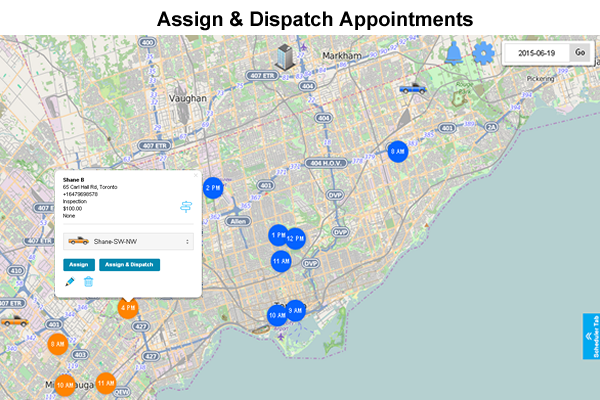The height and width of the screenshot is (400, 600).
Task: Select the orange 4 PM appointment marker
Action: tap(128, 308)
